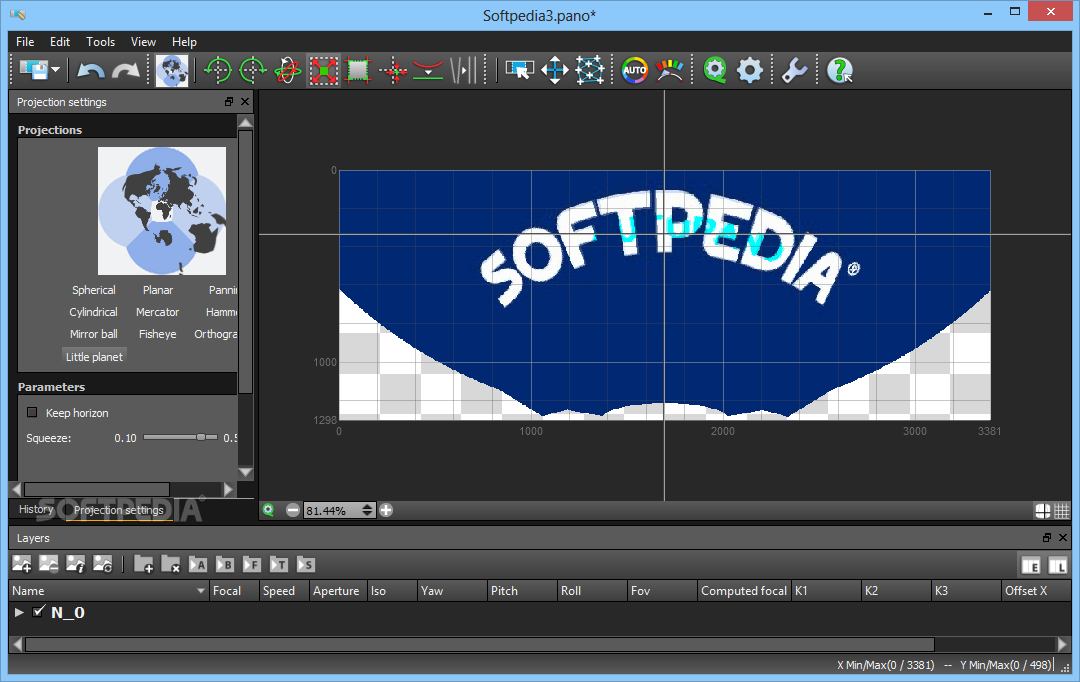
Task: Remove the selected image from the layers
Action: 48,564
